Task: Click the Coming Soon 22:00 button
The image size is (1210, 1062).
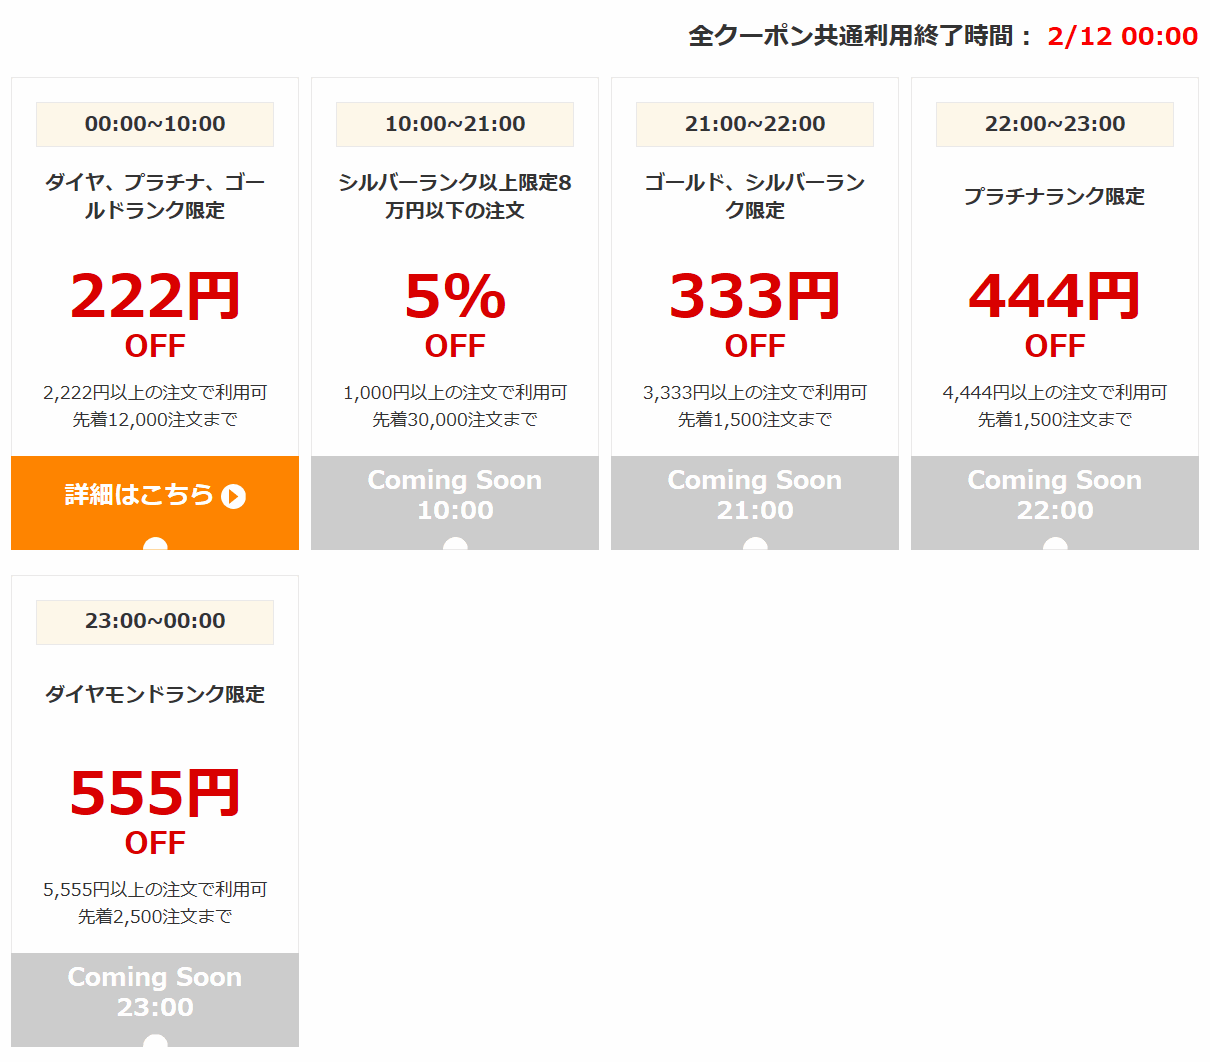Action: click(1055, 497)
